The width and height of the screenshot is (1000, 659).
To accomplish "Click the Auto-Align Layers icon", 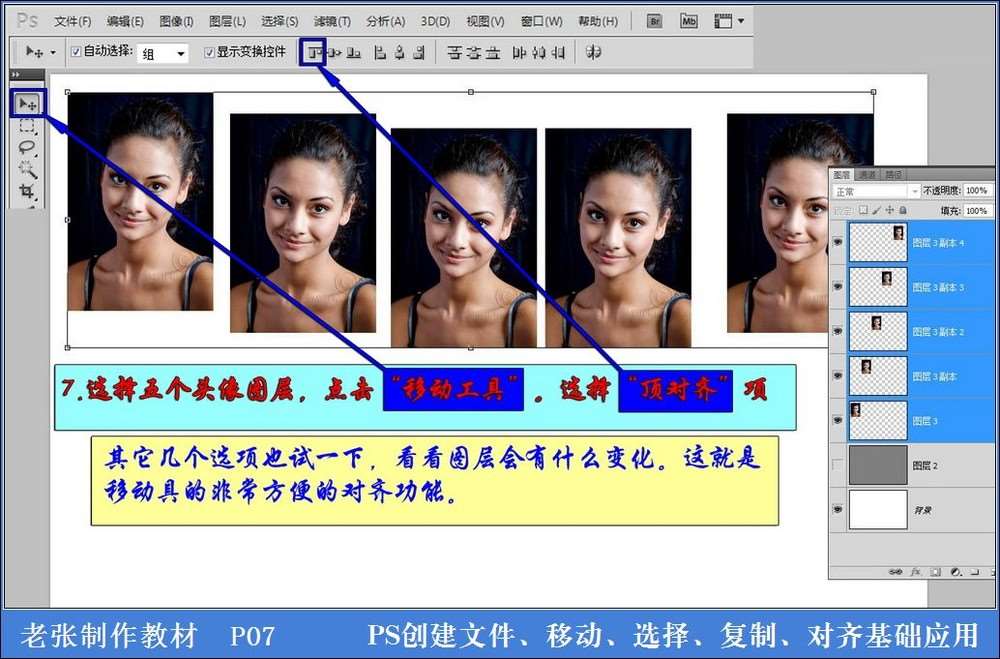I will coord(594,52).
